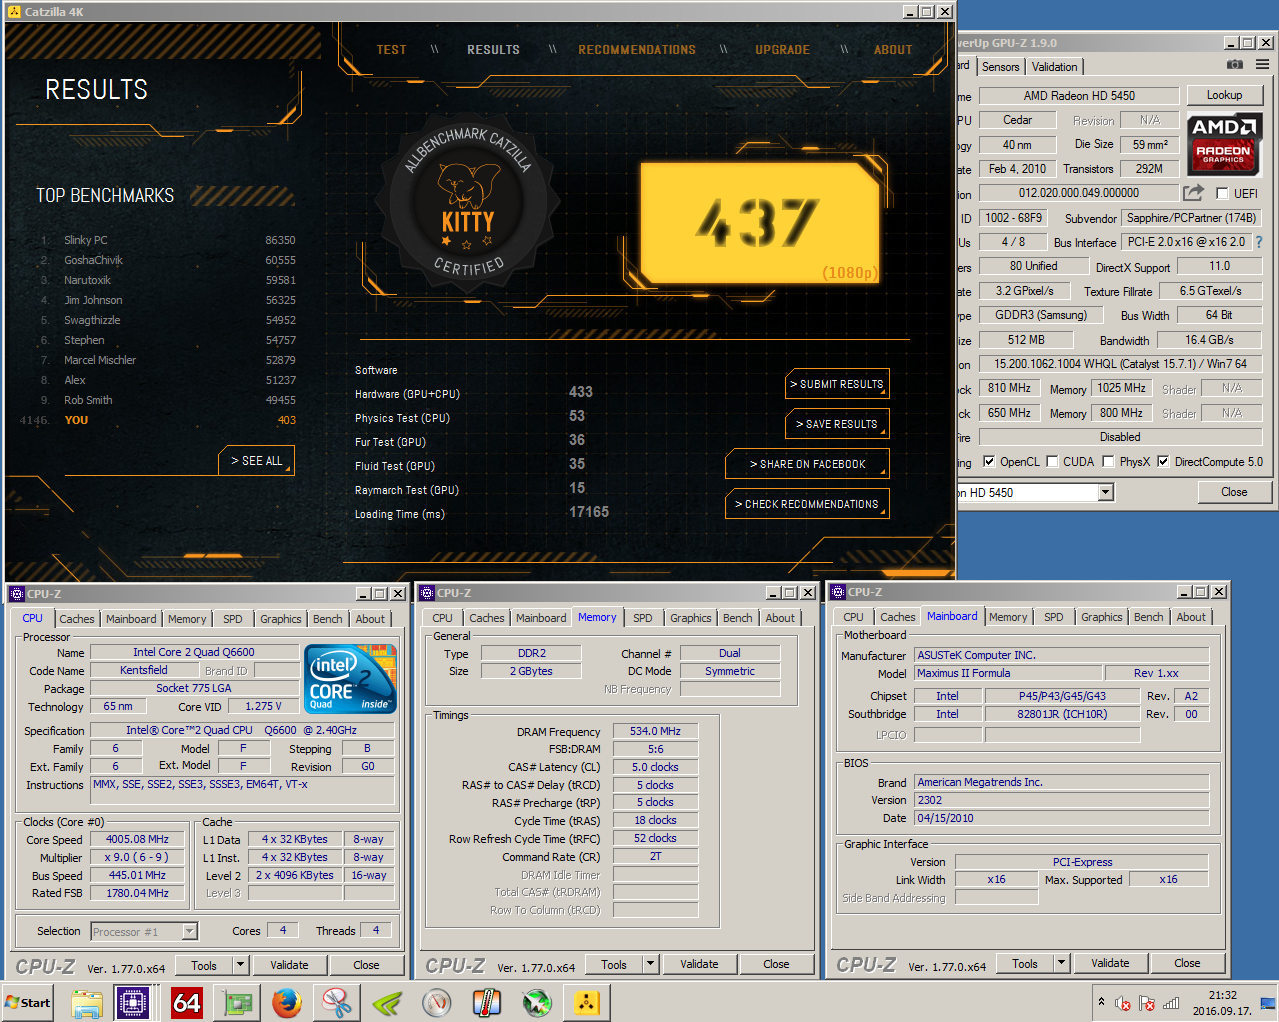Viewport: 1279px width, 1022px height.
Task: Click the Intel Core 2 Quad logo
Action: [x=351, y=678]
